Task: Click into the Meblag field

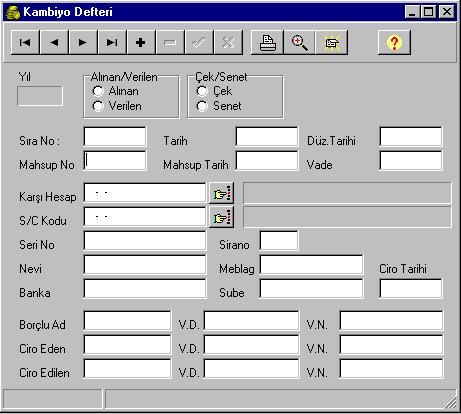Action: click(311, 265)
